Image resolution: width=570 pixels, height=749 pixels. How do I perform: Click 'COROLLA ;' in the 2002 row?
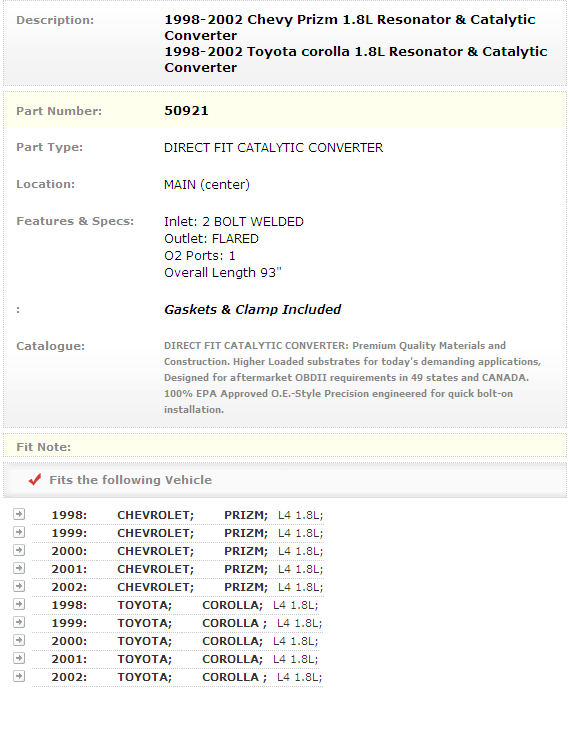pos(235,677)
